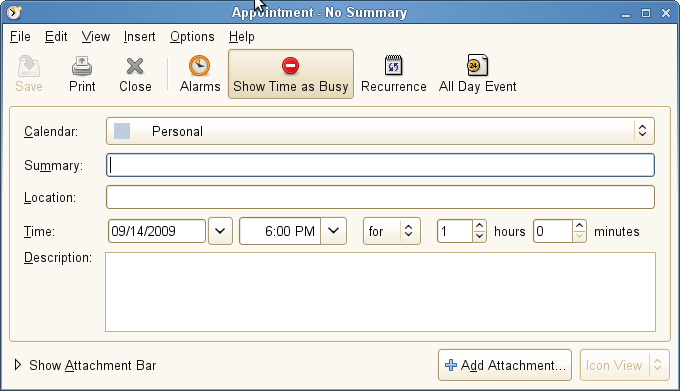Click the Save toolbar icon
Viewport: 680px width, 391px height.
[x=29, y=66]
